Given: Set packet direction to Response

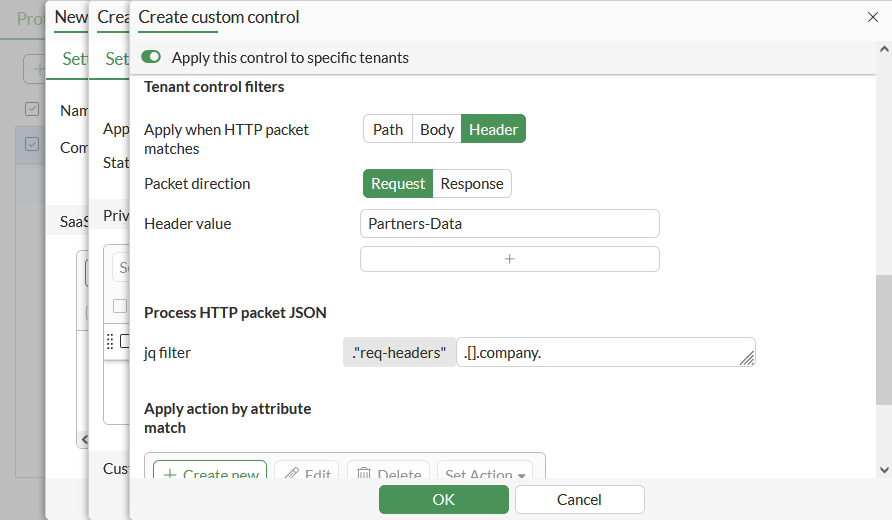Looking at the screenshot, I should (x=472, y=184).
